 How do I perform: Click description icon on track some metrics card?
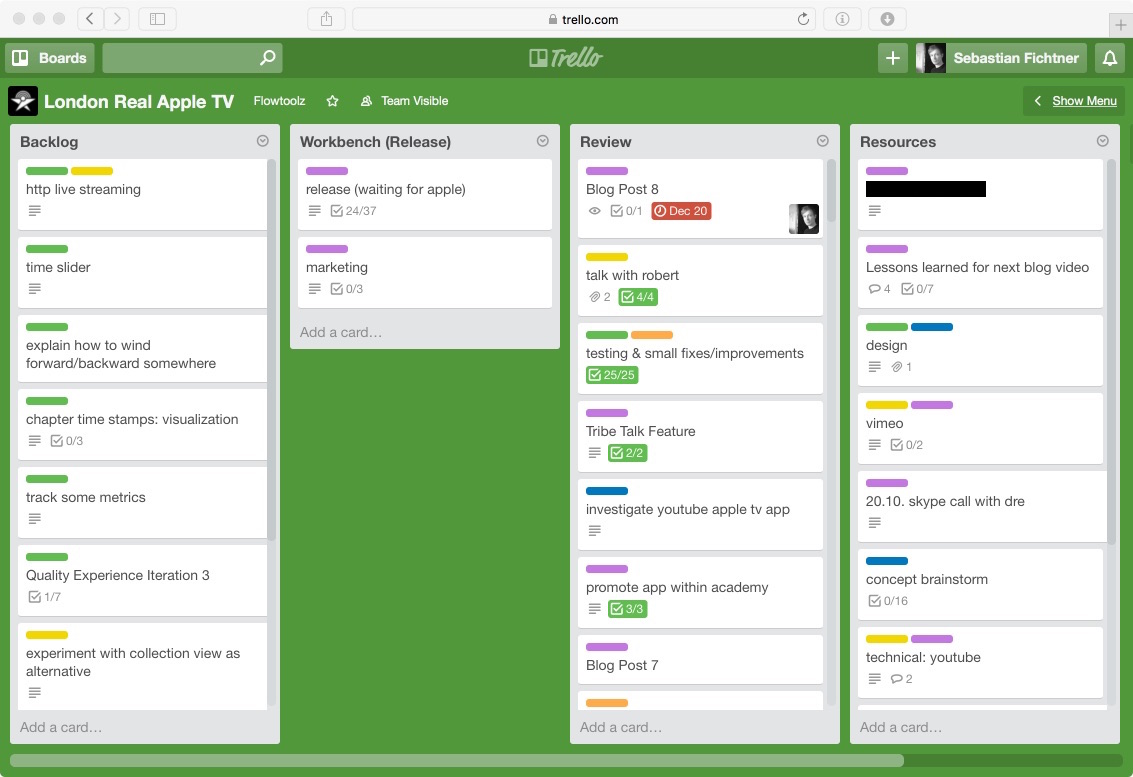35,519
